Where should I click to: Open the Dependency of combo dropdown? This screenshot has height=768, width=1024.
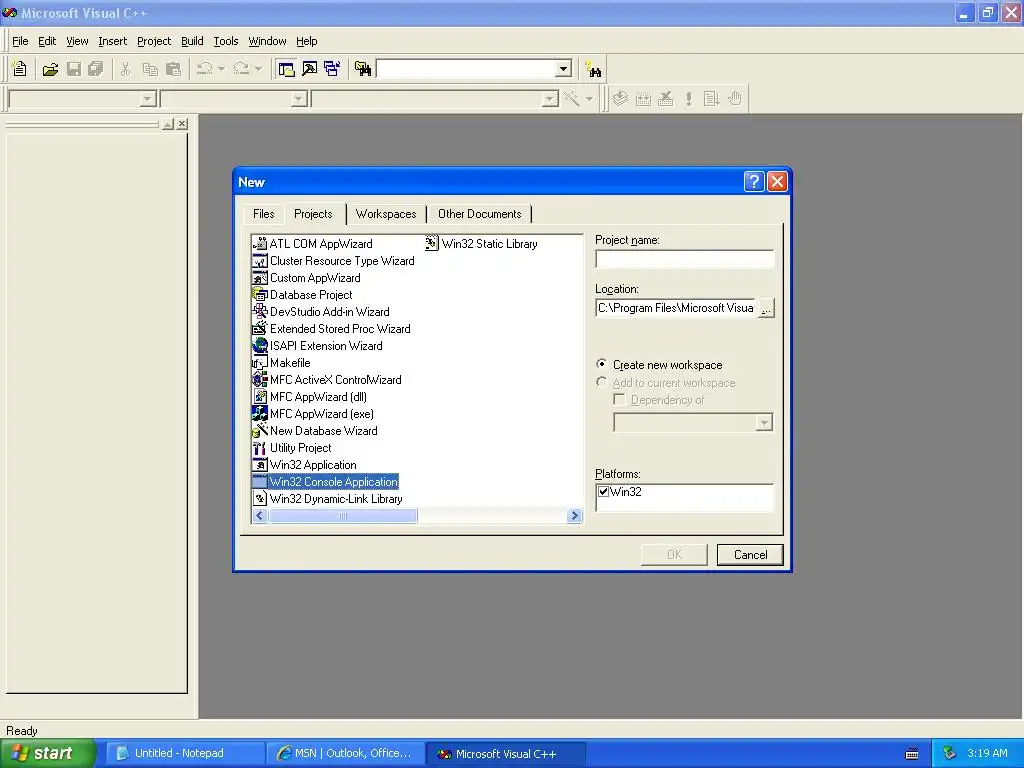tap(764, 423)
